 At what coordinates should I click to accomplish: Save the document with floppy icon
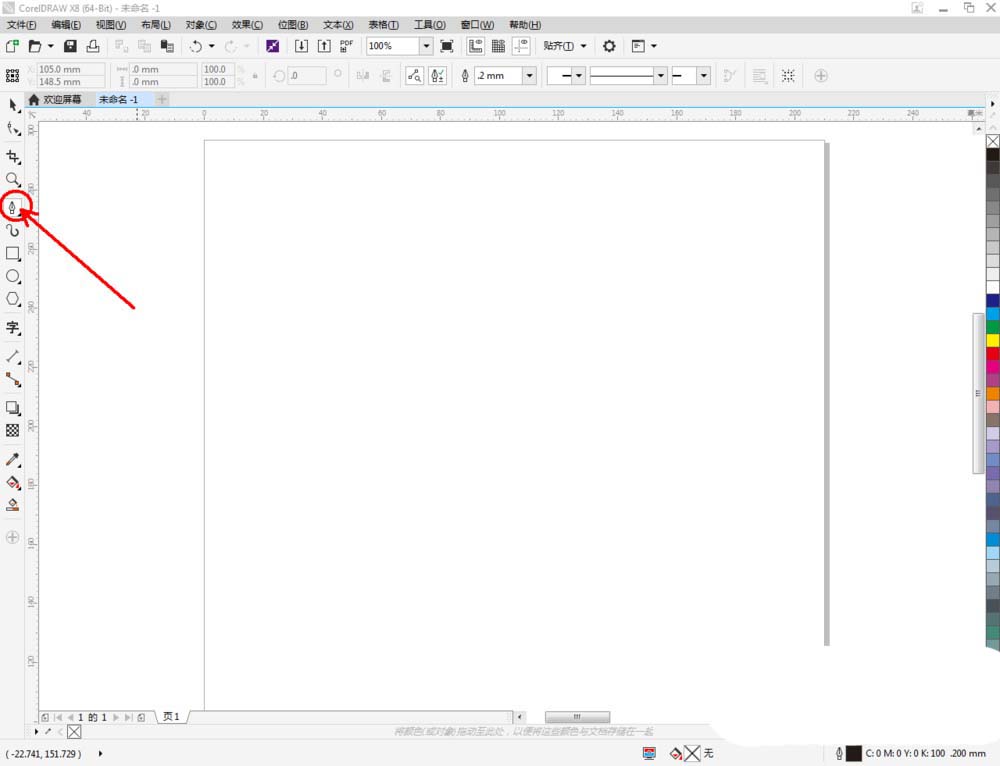click(70, 46)
